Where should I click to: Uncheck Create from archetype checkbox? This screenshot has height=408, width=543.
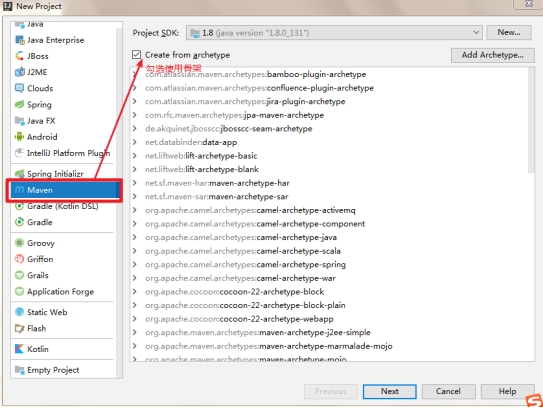pyautogui.click(x=136, y=55)
